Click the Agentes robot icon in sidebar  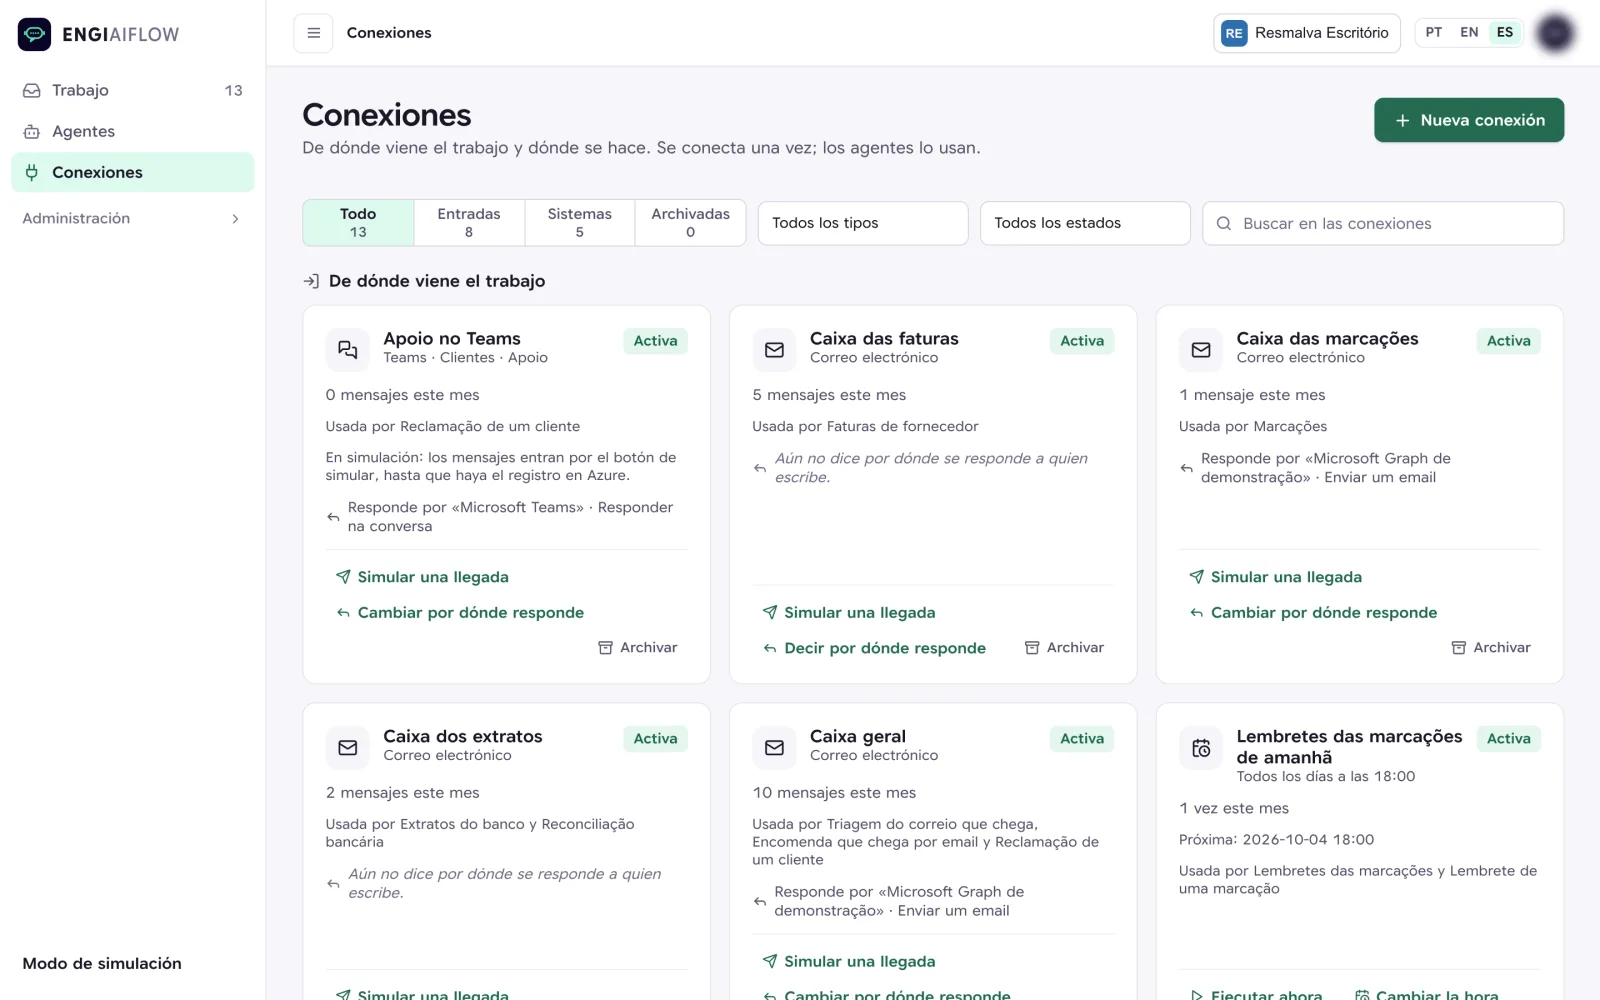(x=32, y=131)
